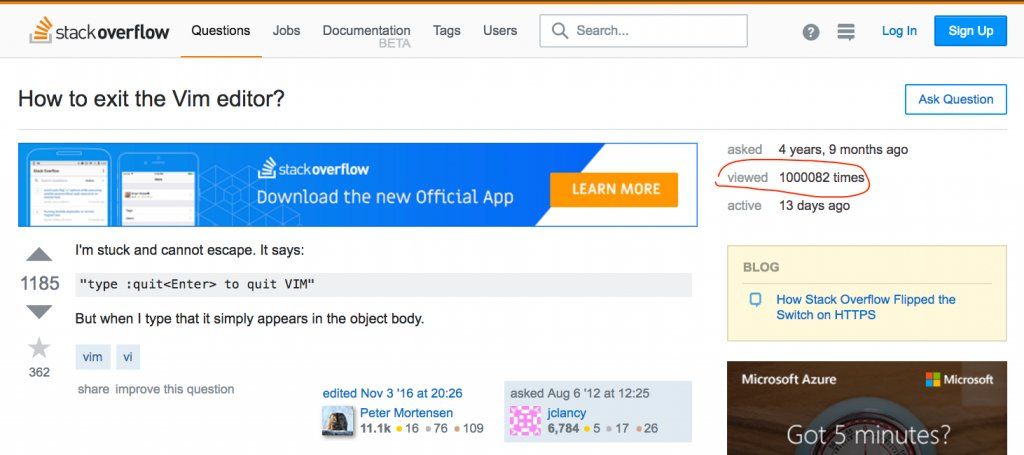Image resolution: width=1024 pixels, height=455 pixels.
Task: Open Peter Mortensen's avatar image
Action: (x=338, y=421)
